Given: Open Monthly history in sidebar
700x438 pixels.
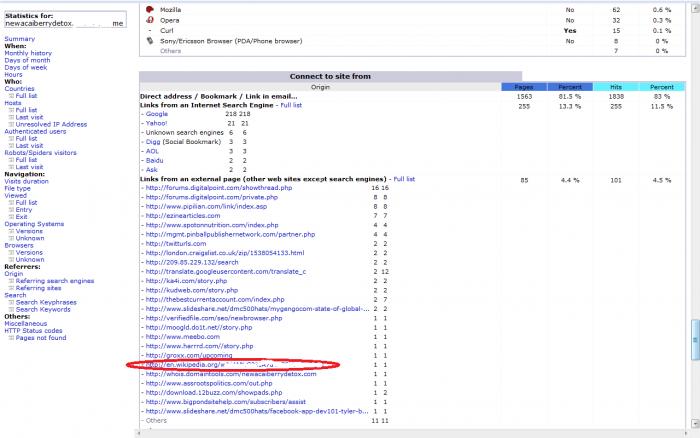Looking at the screenshot, I should 28,53.
